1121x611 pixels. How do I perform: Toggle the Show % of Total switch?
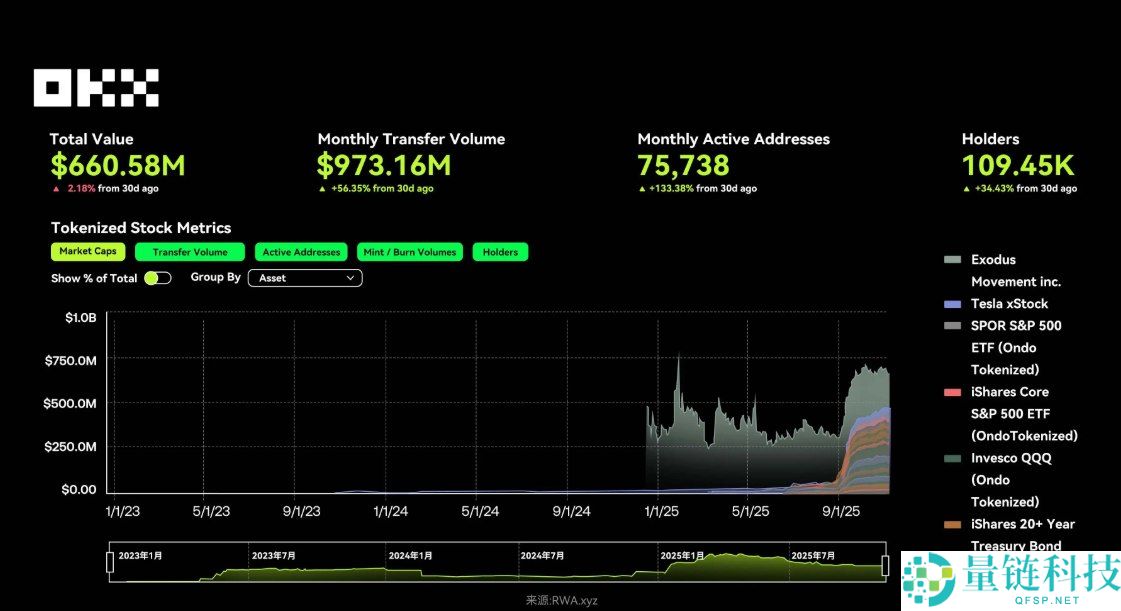tap(157, 278)
